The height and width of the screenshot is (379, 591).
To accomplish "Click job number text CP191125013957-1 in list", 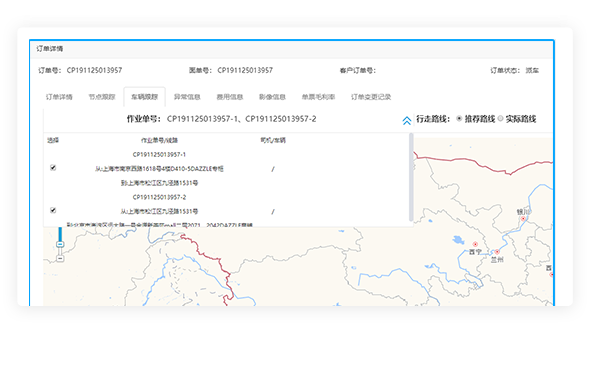I will click(x=159, y=154).
